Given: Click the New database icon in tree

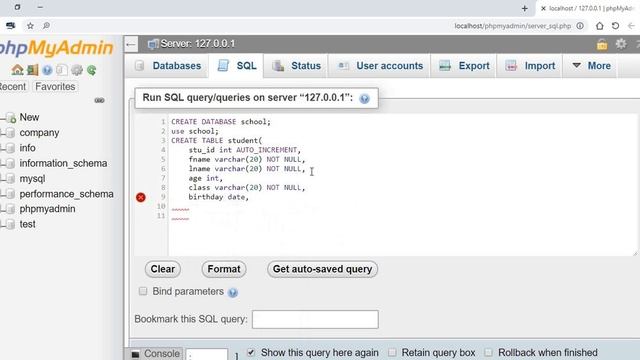Looking at the screenshot, I should point(11,118).
